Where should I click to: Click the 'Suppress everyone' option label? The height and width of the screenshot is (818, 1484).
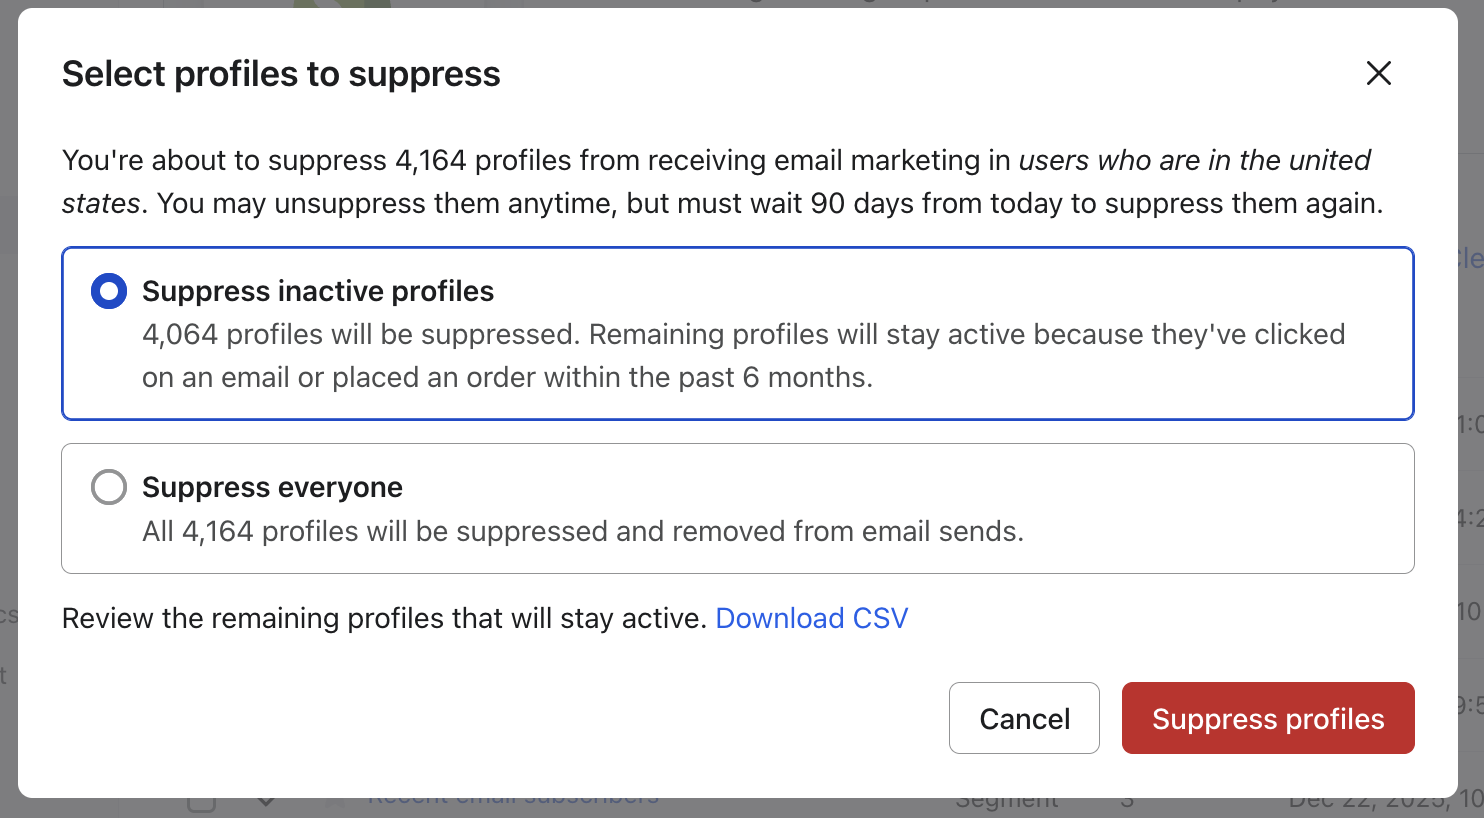tap(272, 487)
